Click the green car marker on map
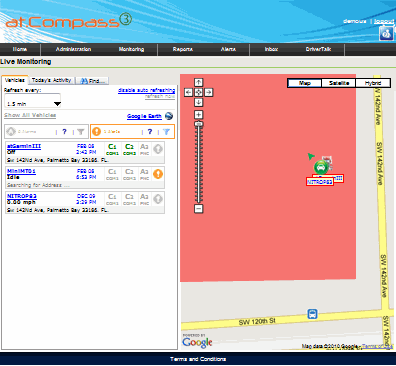This screenshot has height=366, width=396. tap(320, 167)
